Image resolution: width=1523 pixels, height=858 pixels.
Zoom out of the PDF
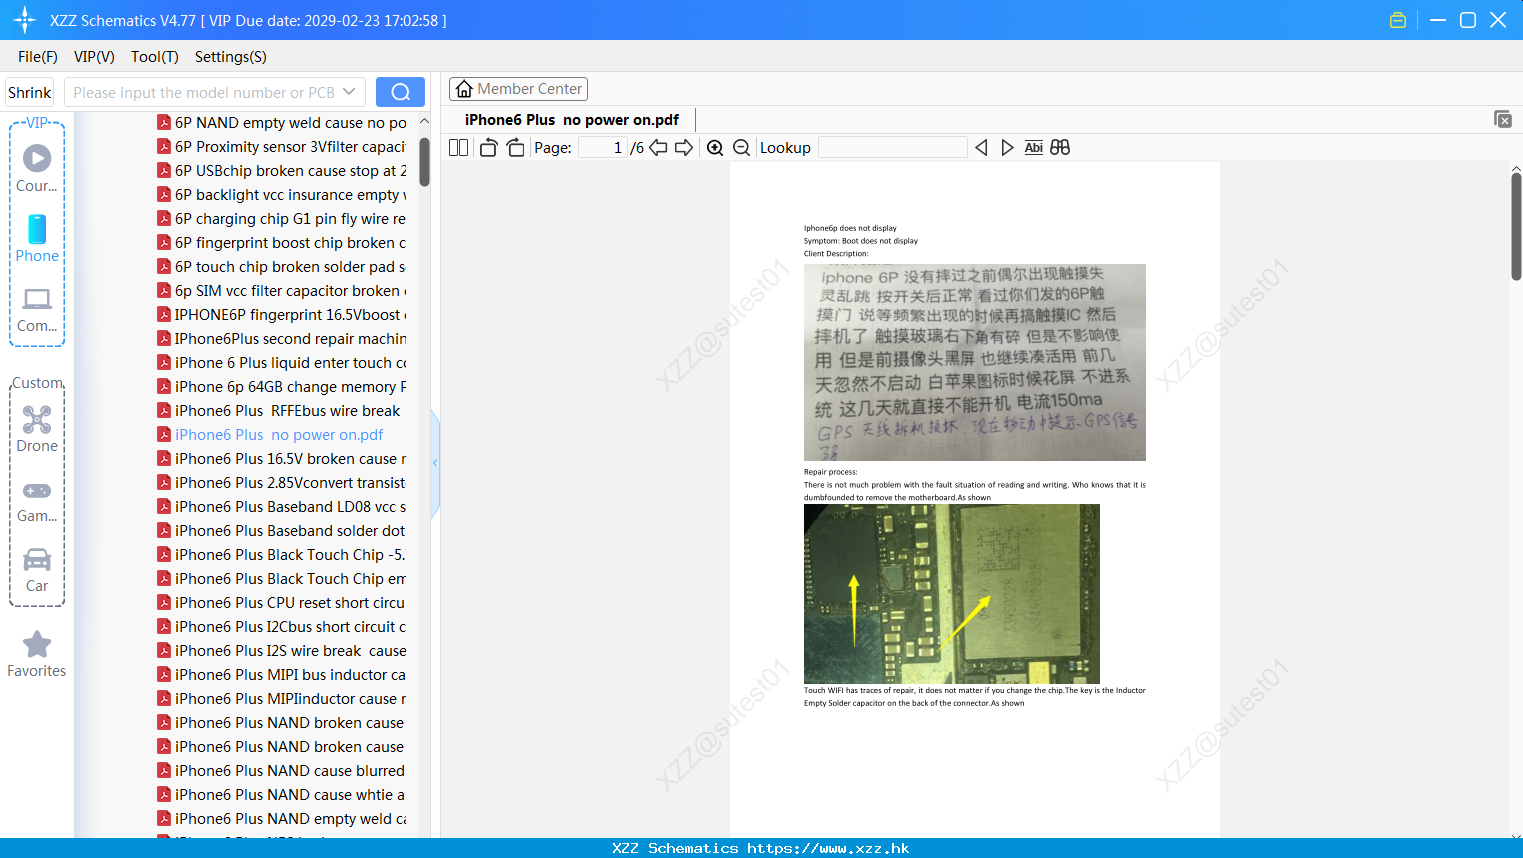pos(742,148)
